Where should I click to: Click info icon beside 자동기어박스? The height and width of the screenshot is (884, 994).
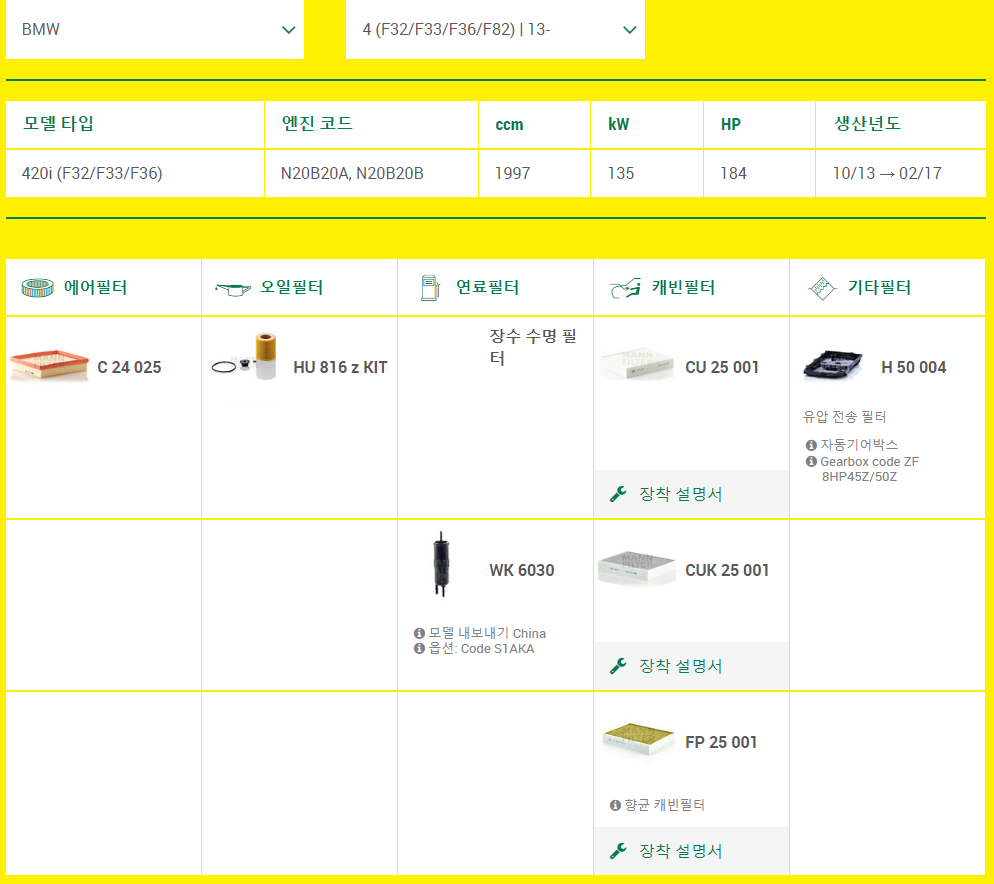(x=811, y=445)
